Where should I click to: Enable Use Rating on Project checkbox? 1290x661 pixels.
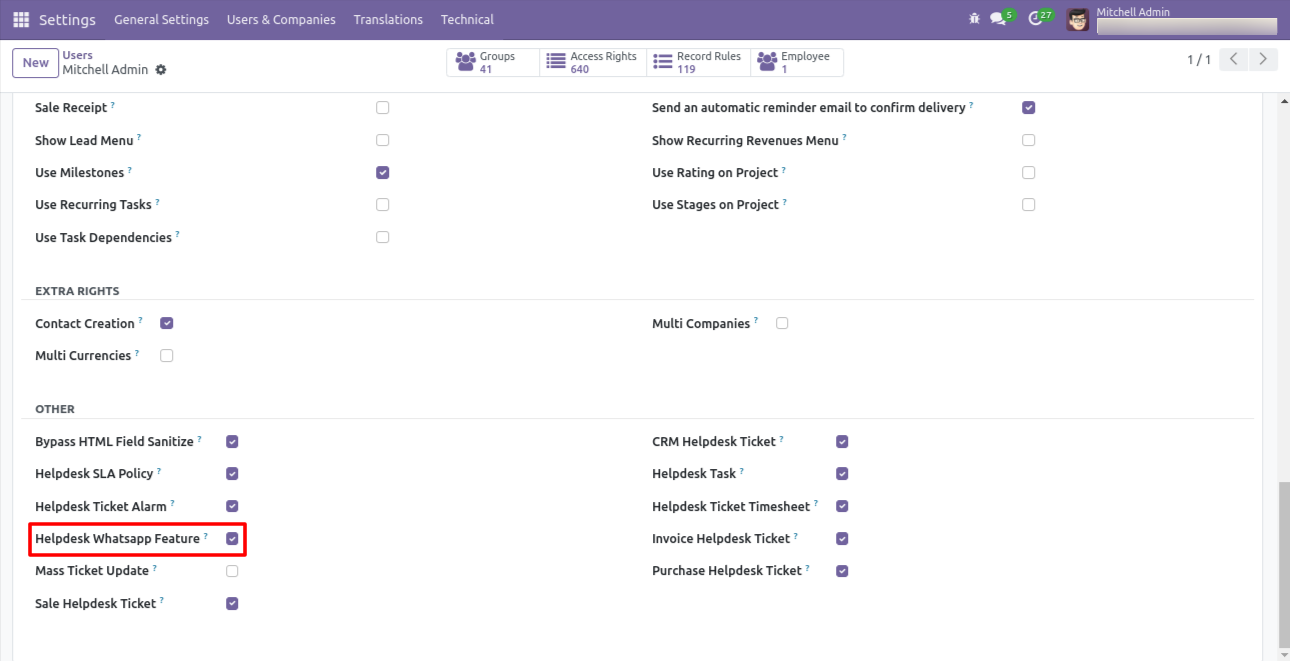[1029, 173]
